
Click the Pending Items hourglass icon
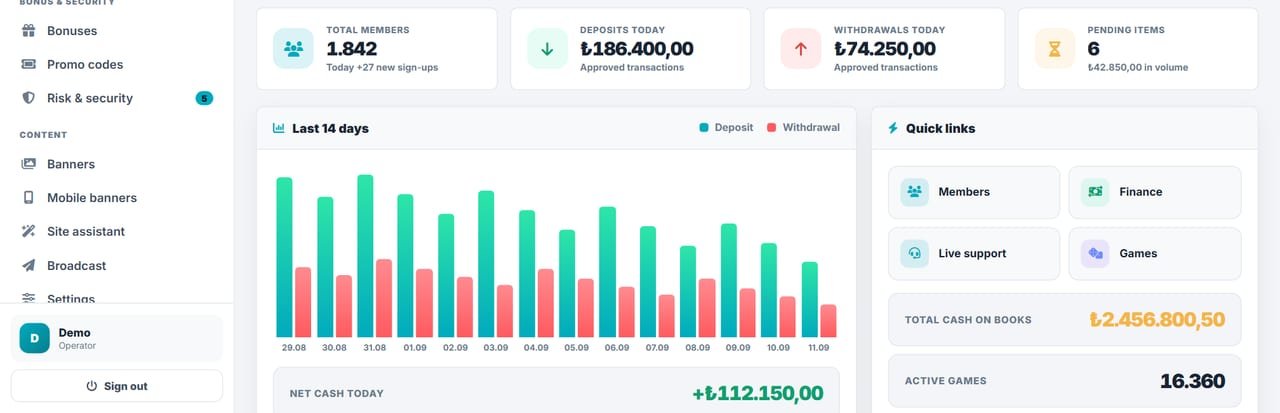pyautogui.click(x=1055, y=48)
